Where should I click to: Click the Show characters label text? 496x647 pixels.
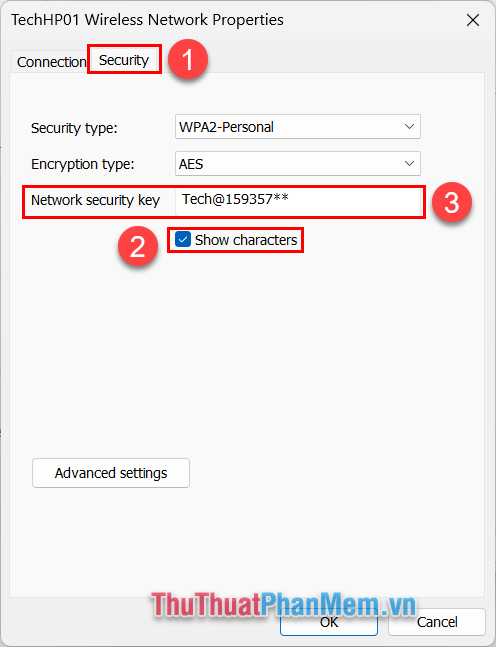tap(246, 240)
